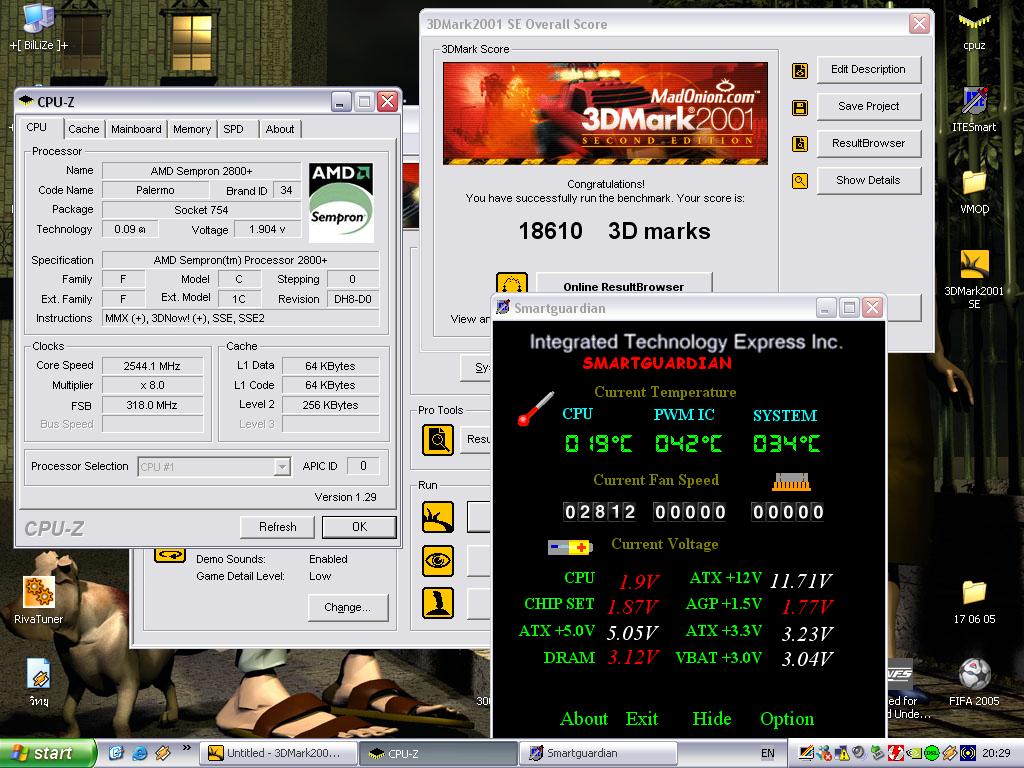The height and width of the screenshot is (768, 1024).
Task: Click the Change... button in 3DMark
Action: pyautogui.click(x=347, y=607)
